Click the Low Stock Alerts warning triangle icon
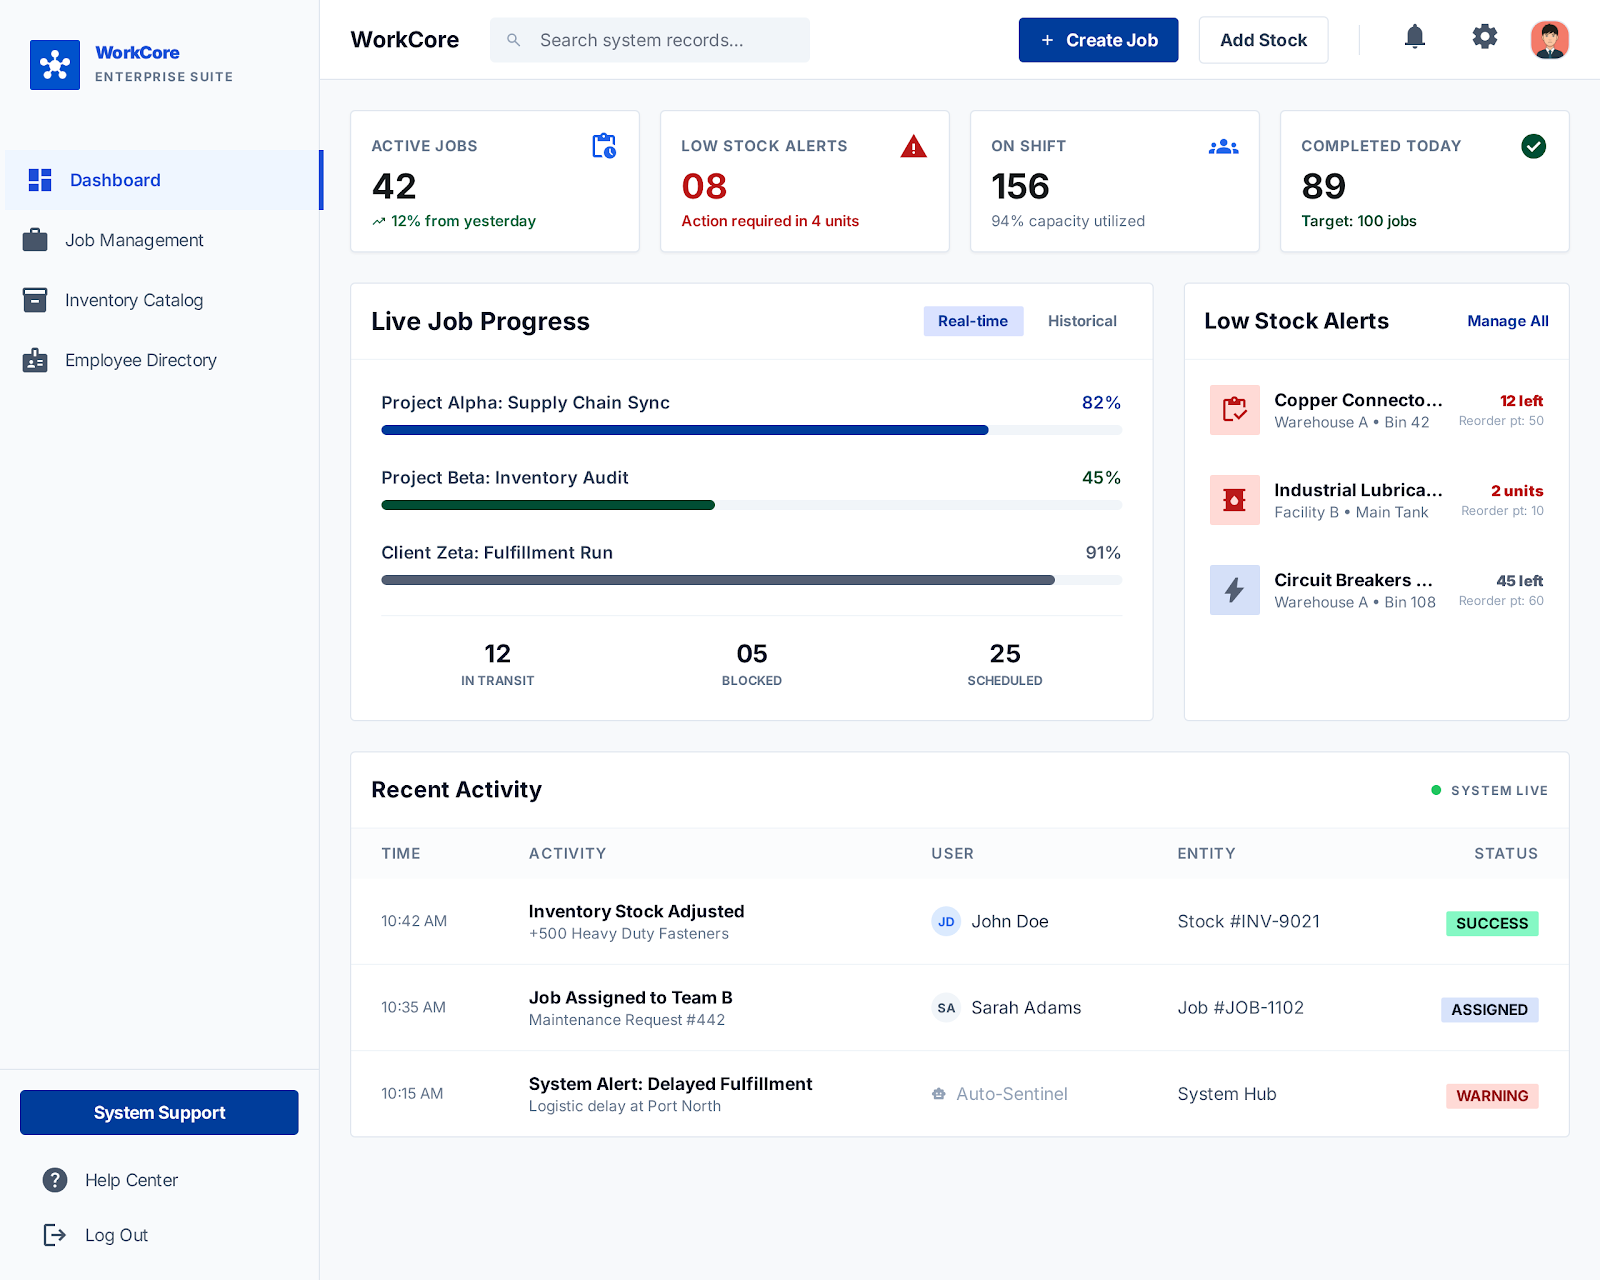The image size is (1600, 1280). tap(913, 146)
